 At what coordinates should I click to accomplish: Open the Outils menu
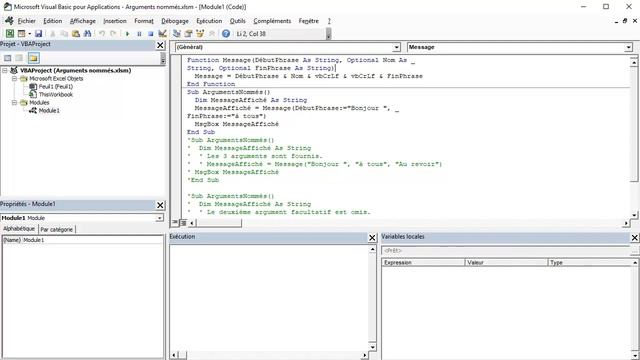pos(238,21)
